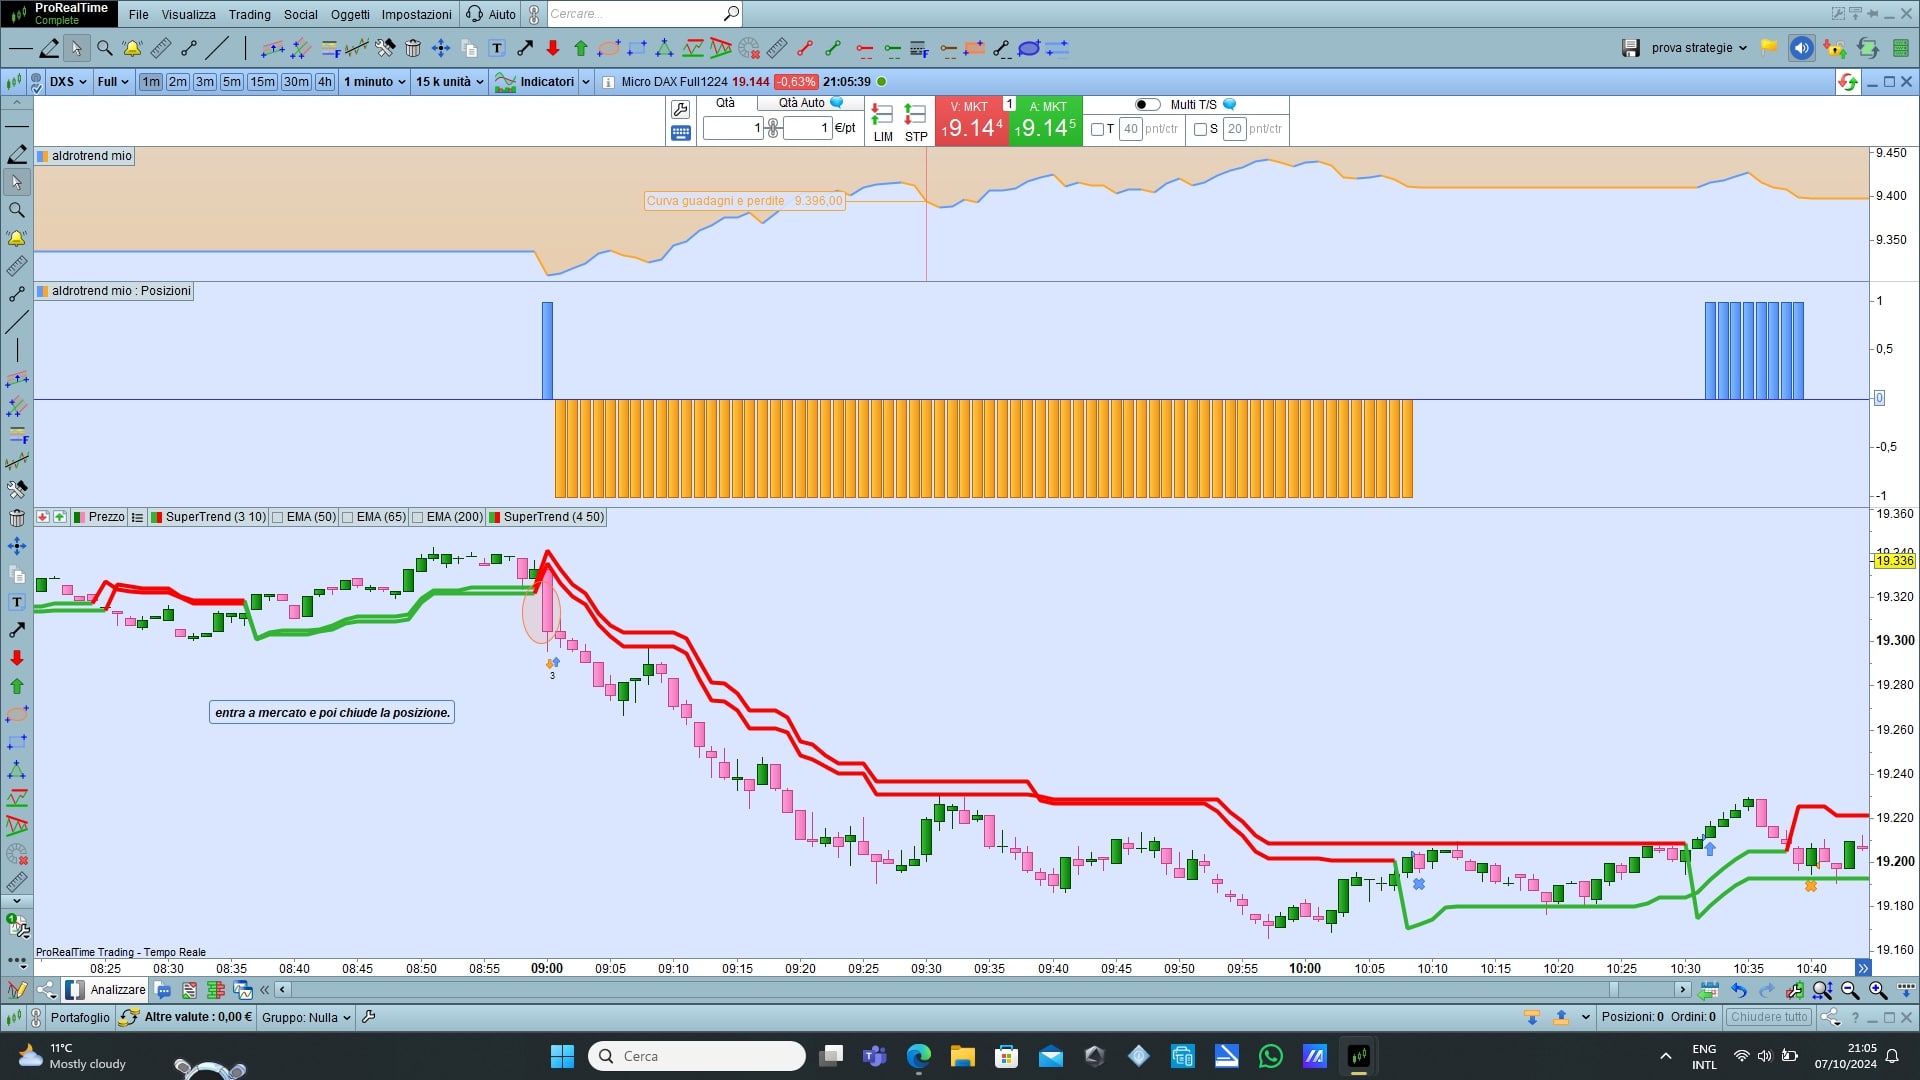Open the Trading menu
The height and width of the screenshot is (1080, 1920).
[x=249, y=14]
